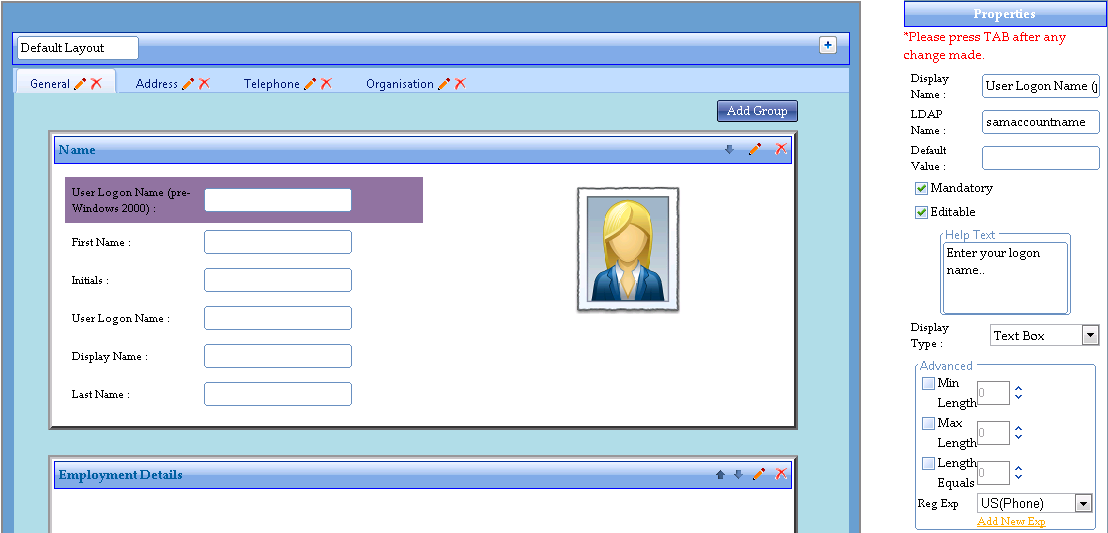Viewport: 1108px width, 533px height.
Task: Click the Length Equals number field
Action: pyautogui.click(x=994, y=473)
